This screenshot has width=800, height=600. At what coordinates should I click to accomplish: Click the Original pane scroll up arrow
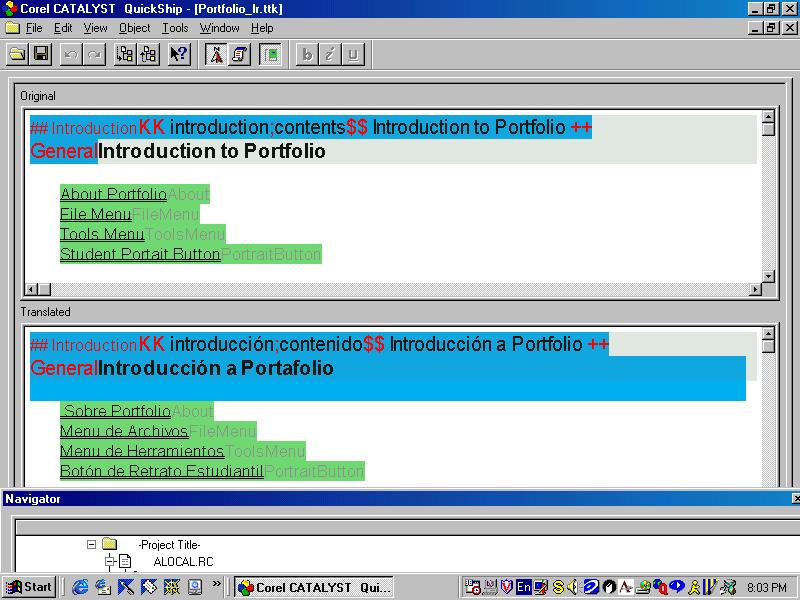click(x=768, y=116)
